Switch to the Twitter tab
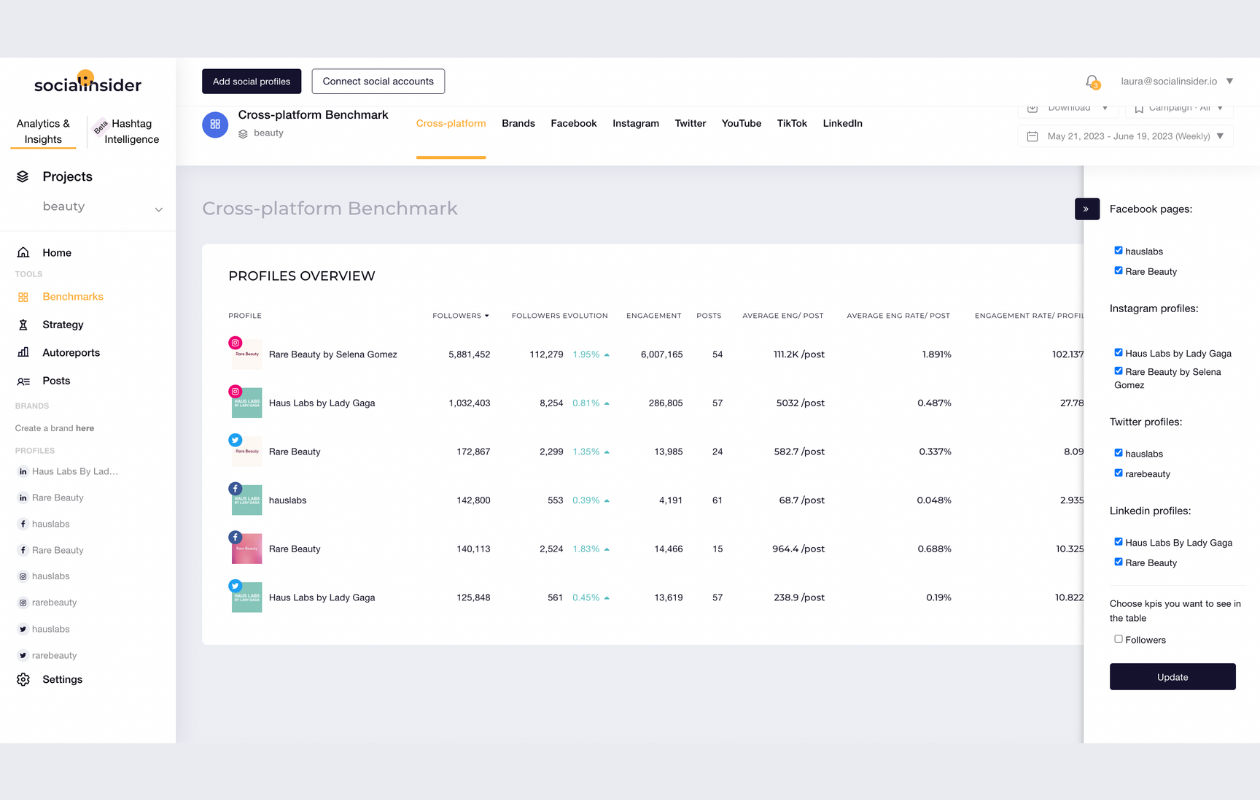1260x800 pixels. (x=690, y=124)
